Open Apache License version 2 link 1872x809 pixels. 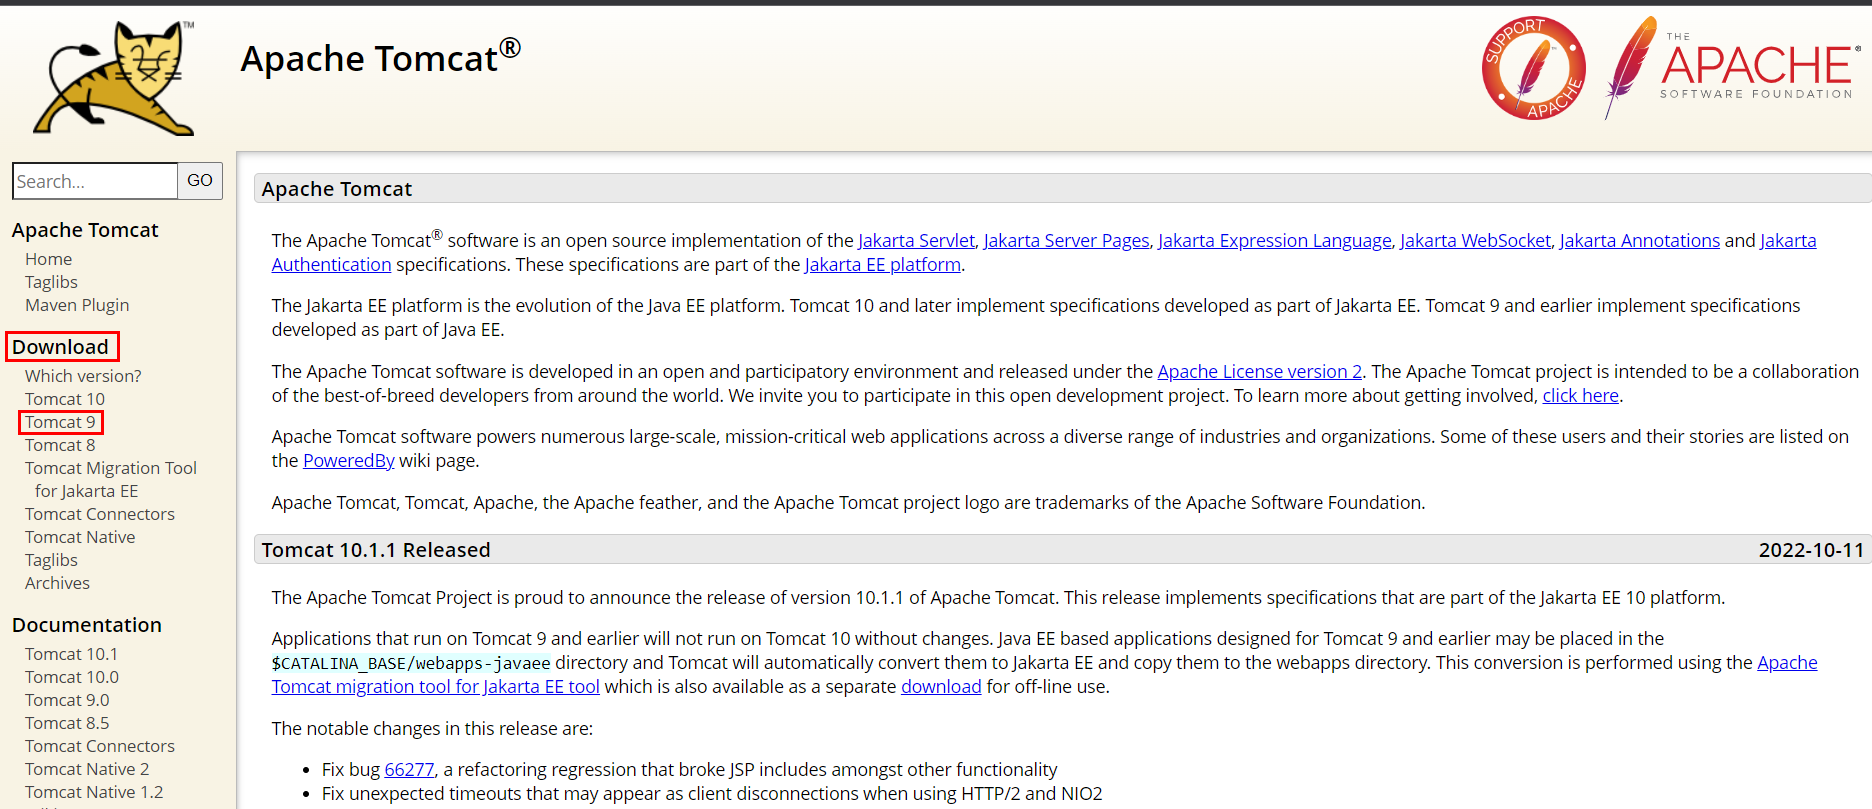[1259, 371]
